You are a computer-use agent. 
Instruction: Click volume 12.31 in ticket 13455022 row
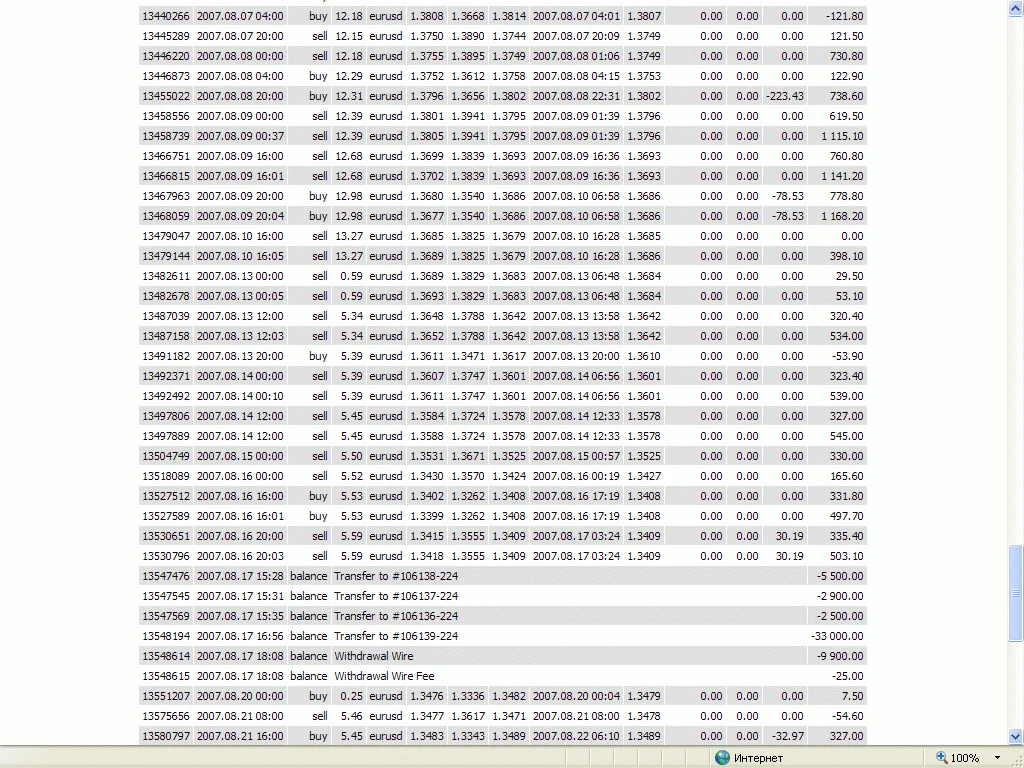click(349, 96)
